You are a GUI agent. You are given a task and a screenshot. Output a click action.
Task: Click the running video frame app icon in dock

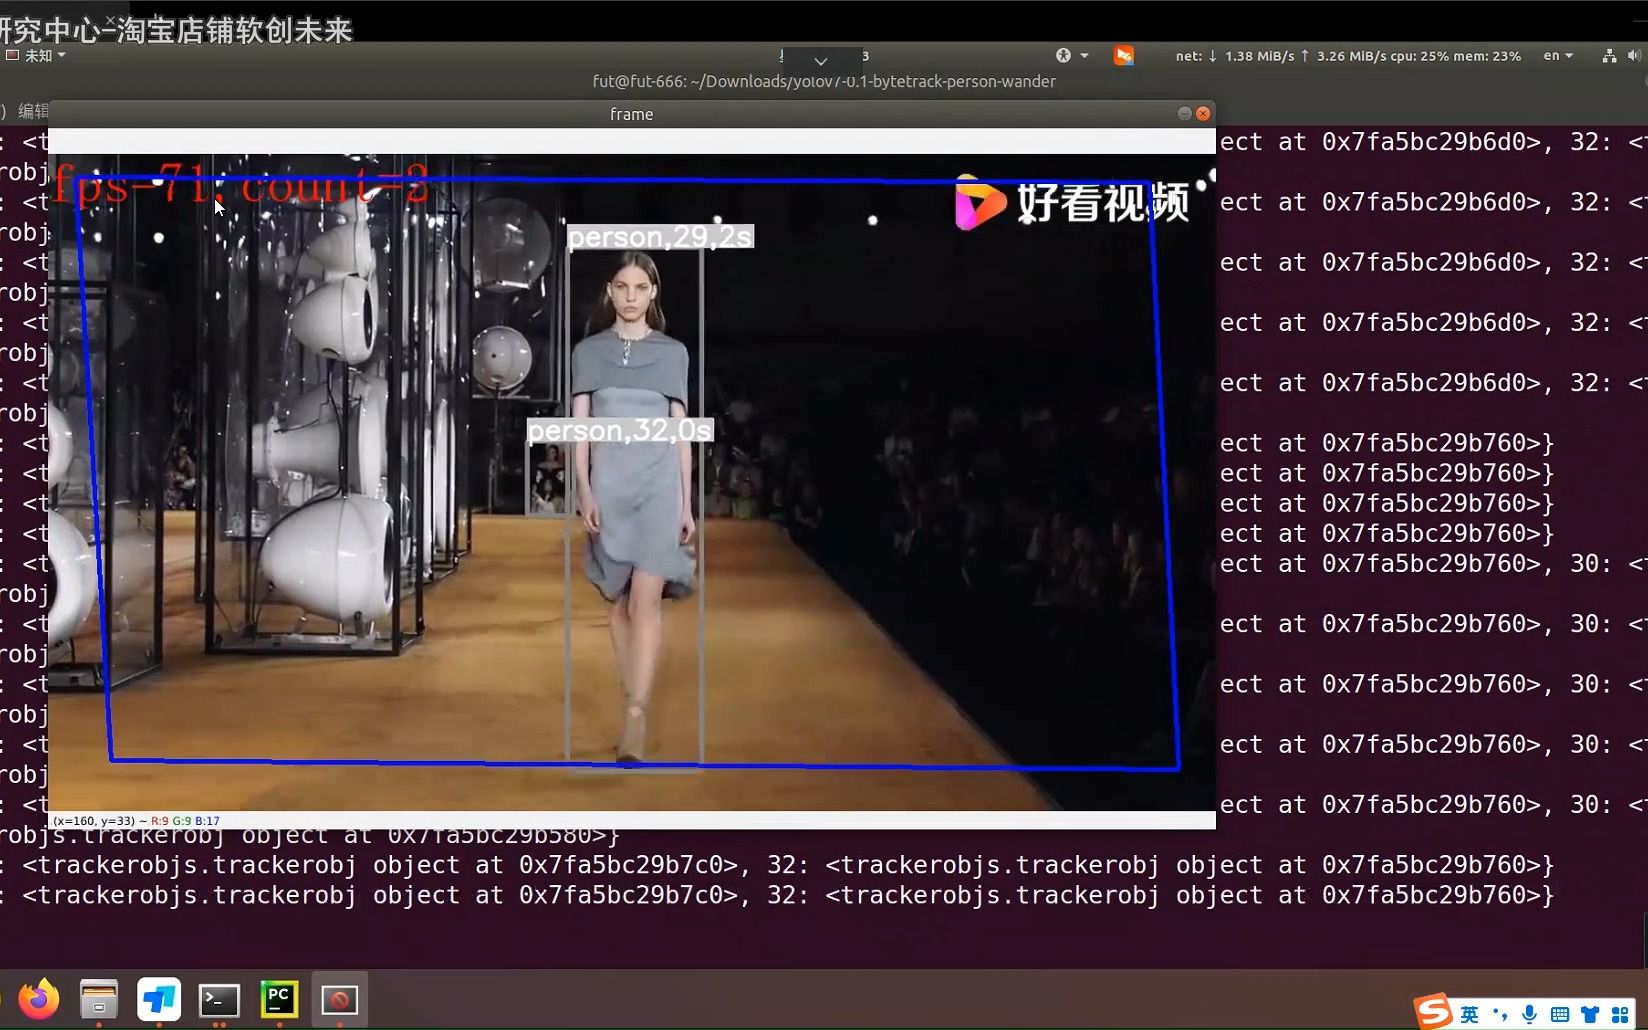coord(340,1000)
